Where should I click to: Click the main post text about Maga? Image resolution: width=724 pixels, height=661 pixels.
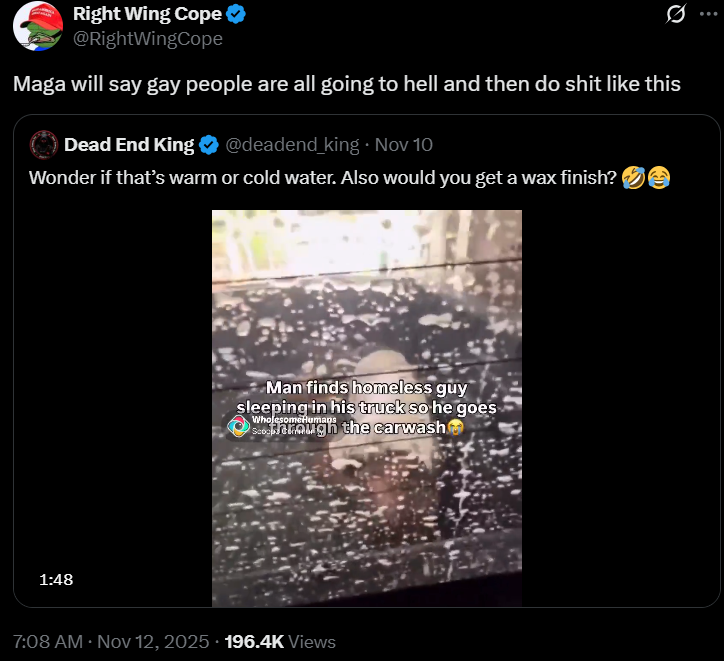(347, 84)
